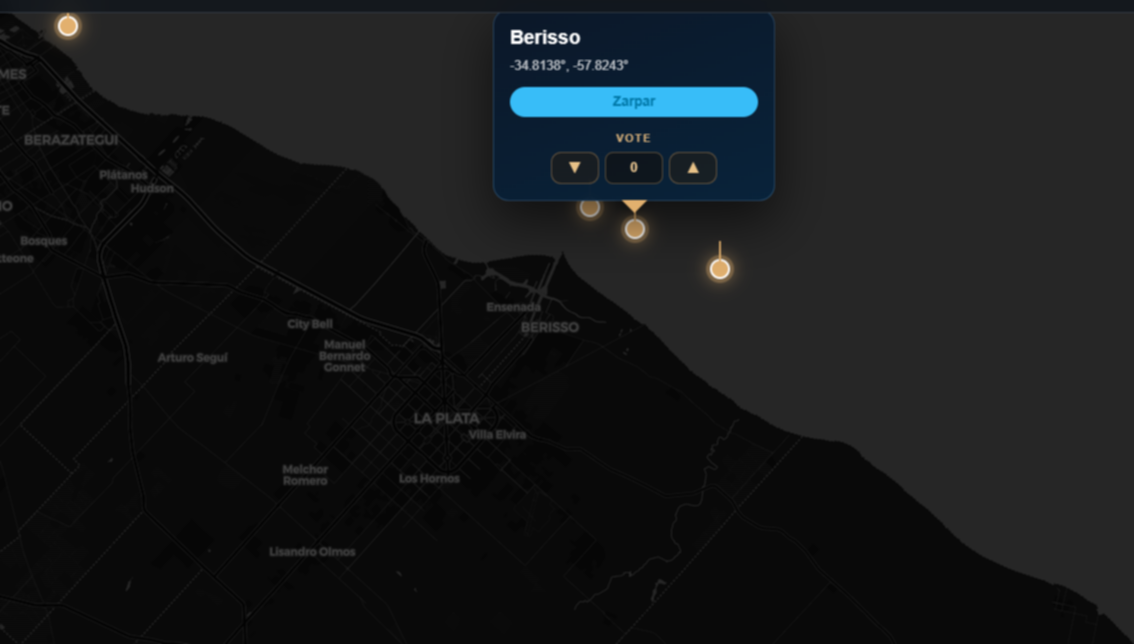
Task: Click the LA PLATA city label
Action: point(446,418)
